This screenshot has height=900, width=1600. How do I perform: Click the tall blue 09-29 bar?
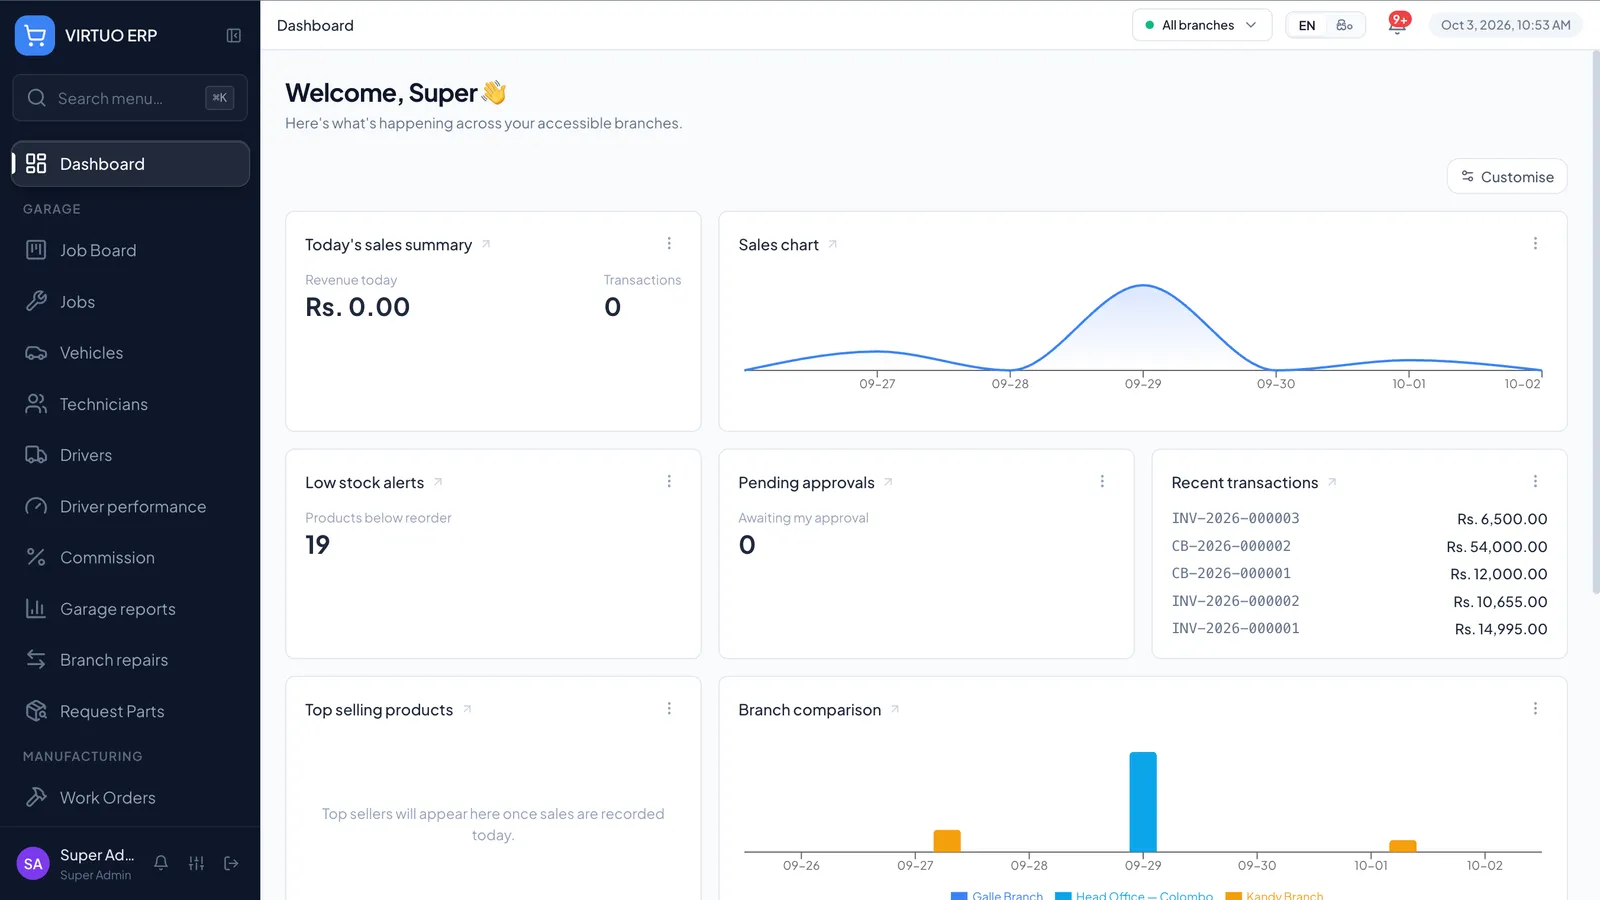(1143, 802)
